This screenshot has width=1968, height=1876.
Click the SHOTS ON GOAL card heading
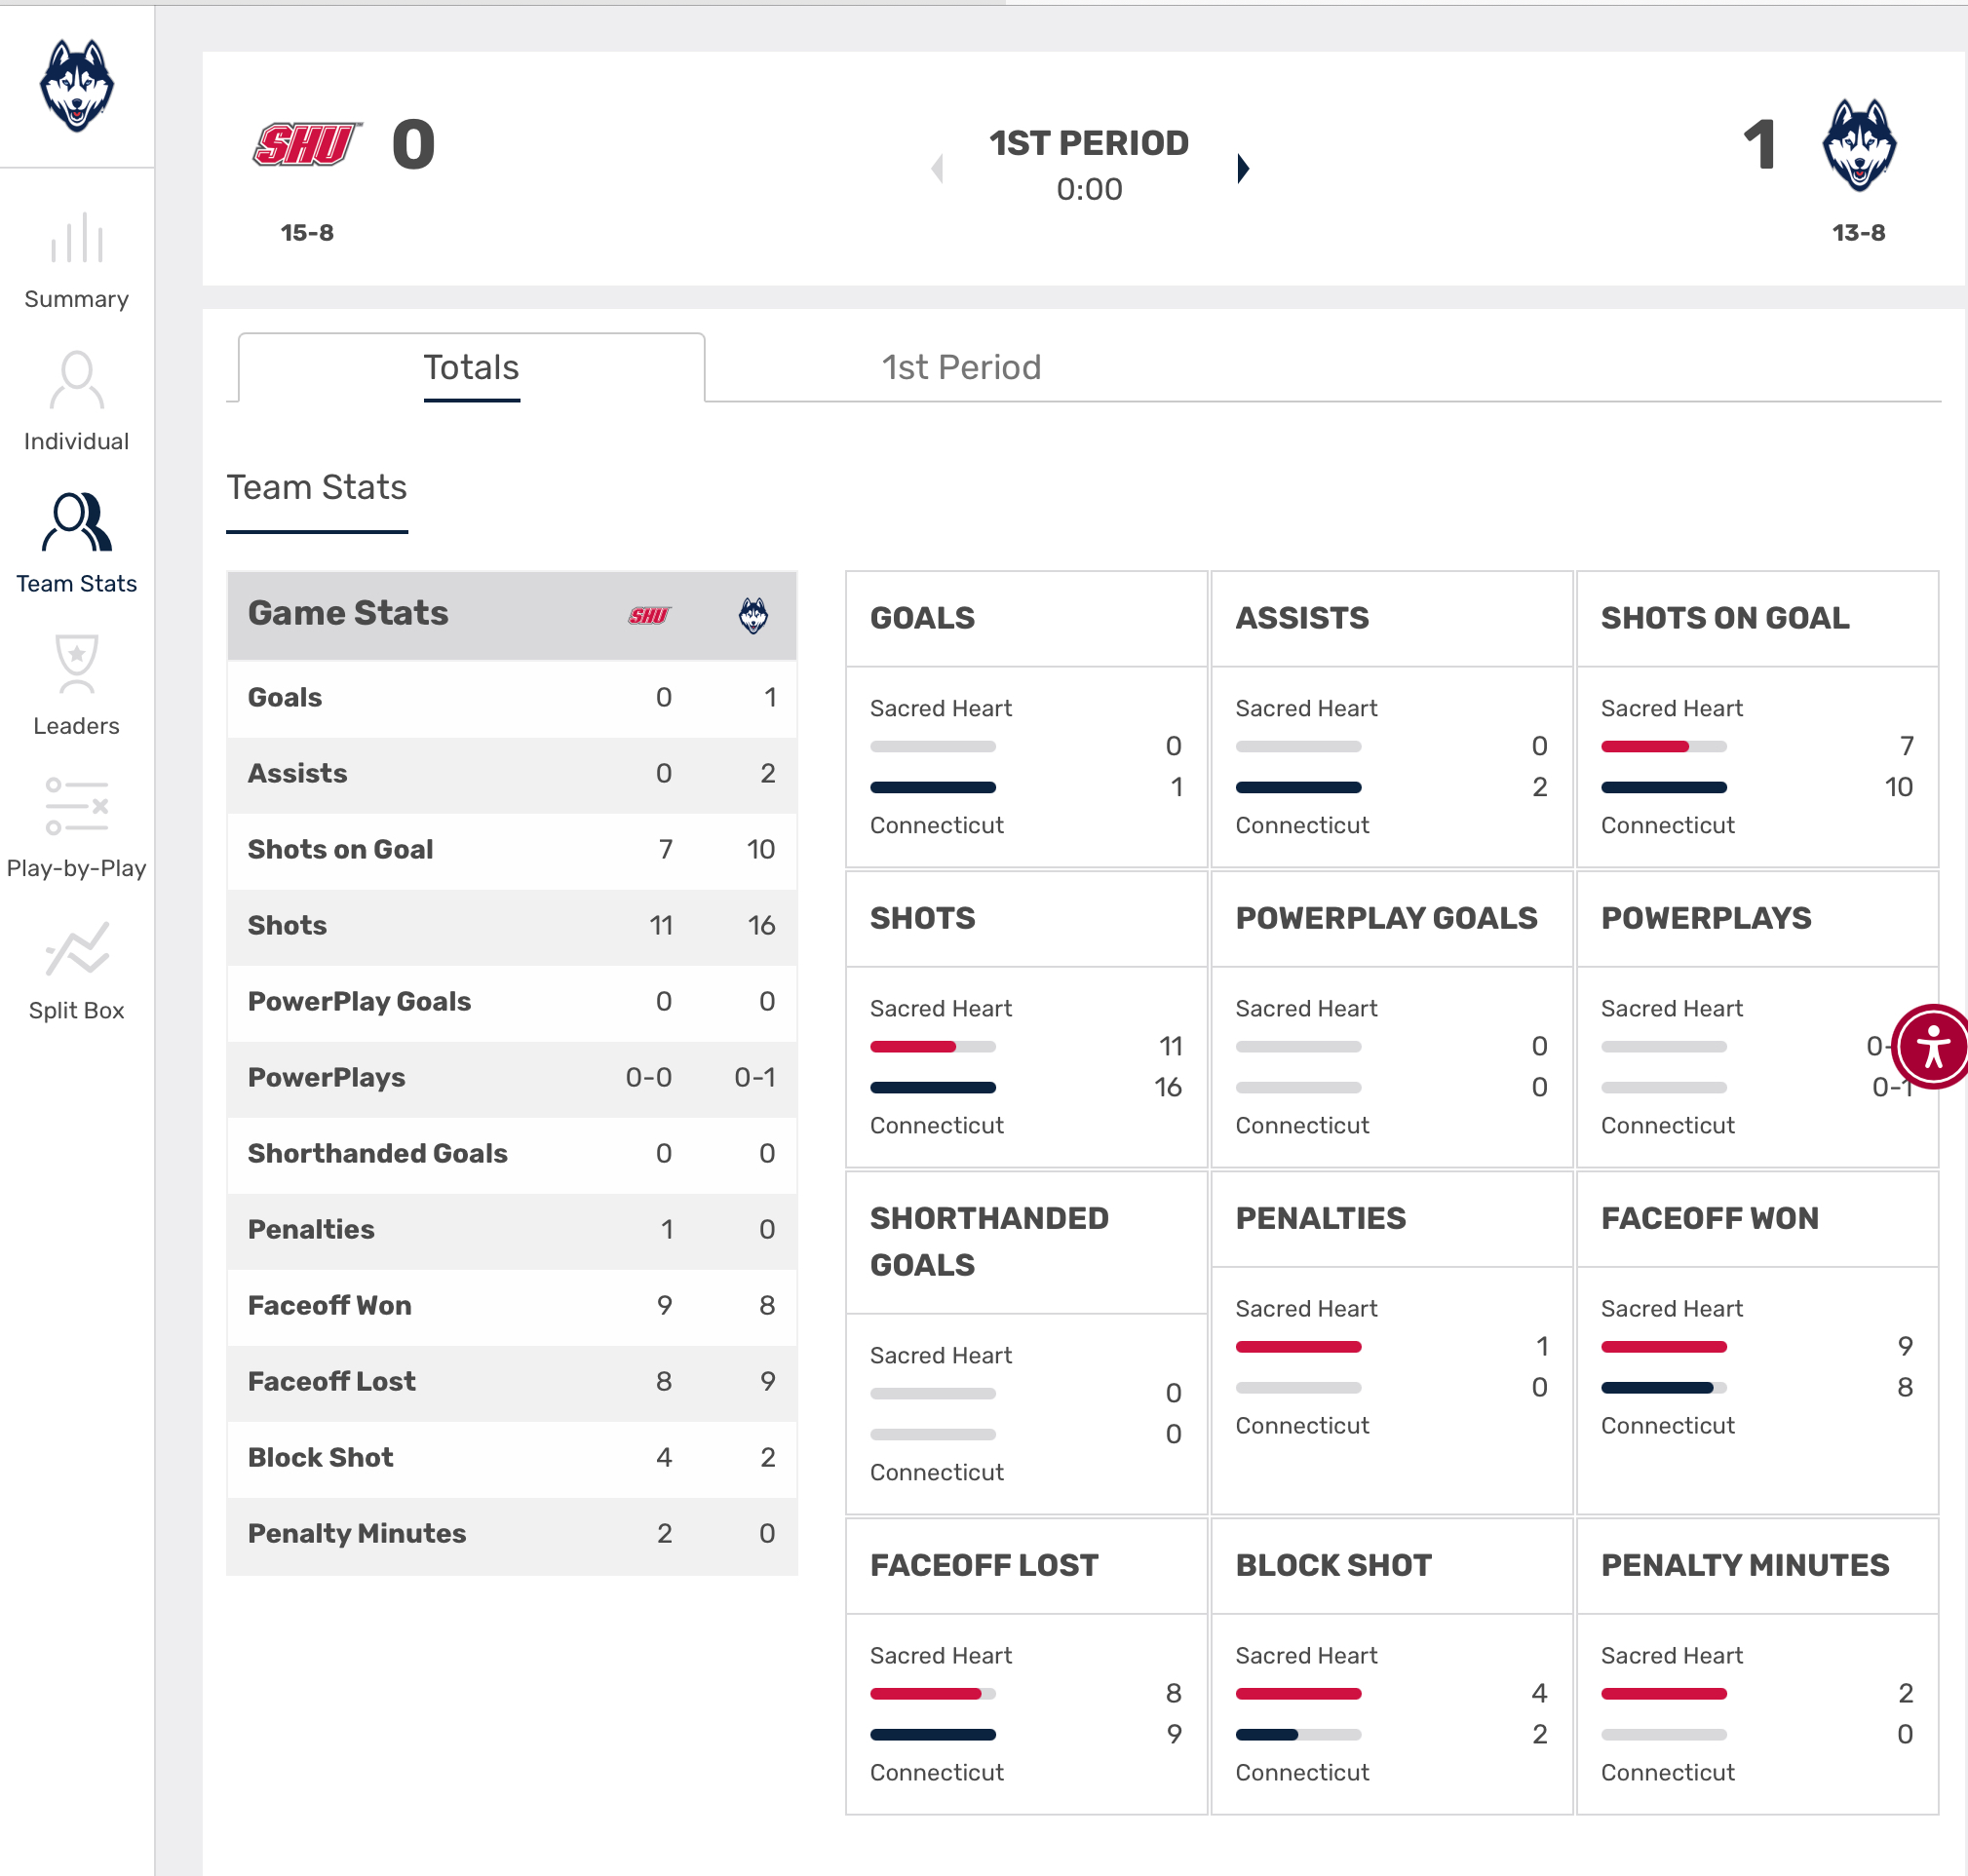tap(1725, 618)
